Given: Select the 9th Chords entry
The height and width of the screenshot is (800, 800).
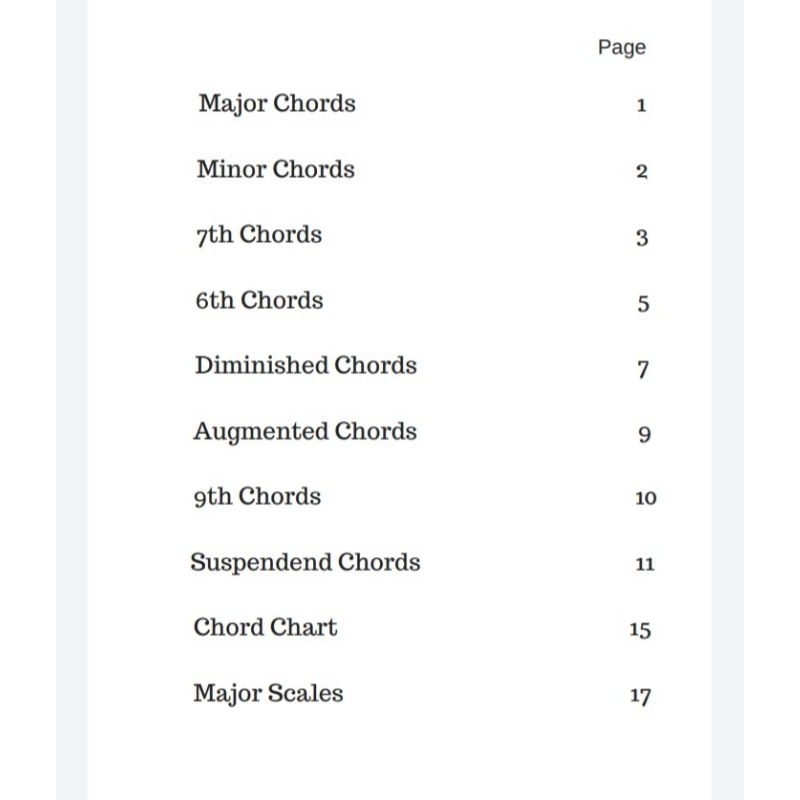Looking at the screenshot, I should [x=257, y=497].
